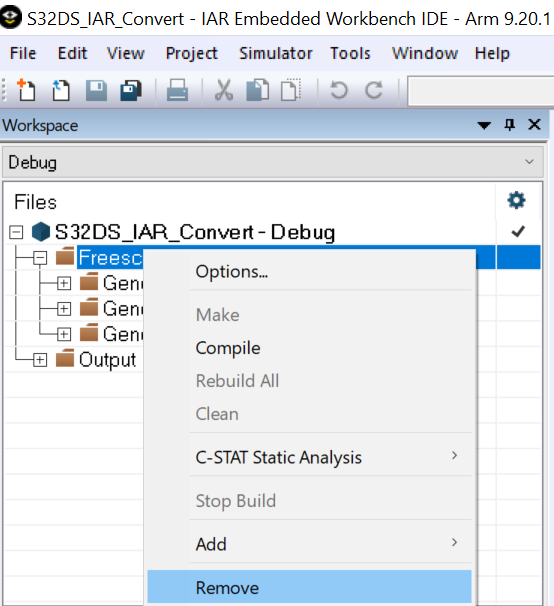The width and height of the screenshot is (554, 606).
Task: Pin the Workspace panel
Action: 510,125
